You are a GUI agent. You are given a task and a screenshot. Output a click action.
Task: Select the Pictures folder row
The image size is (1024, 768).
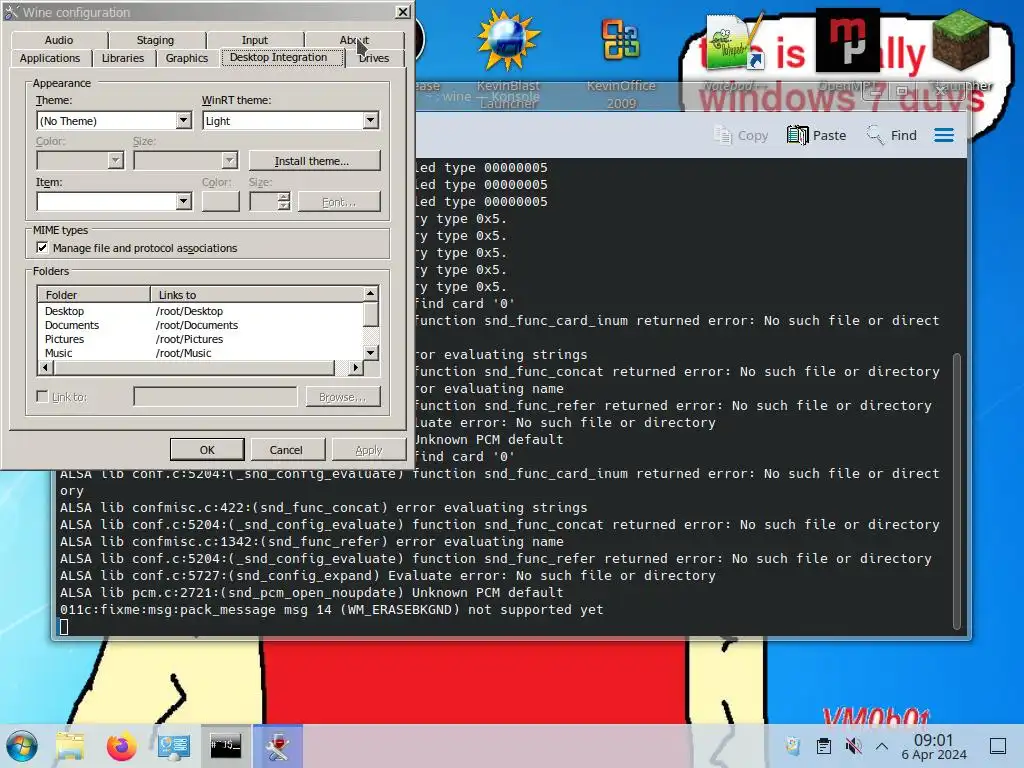click(200, 339)
